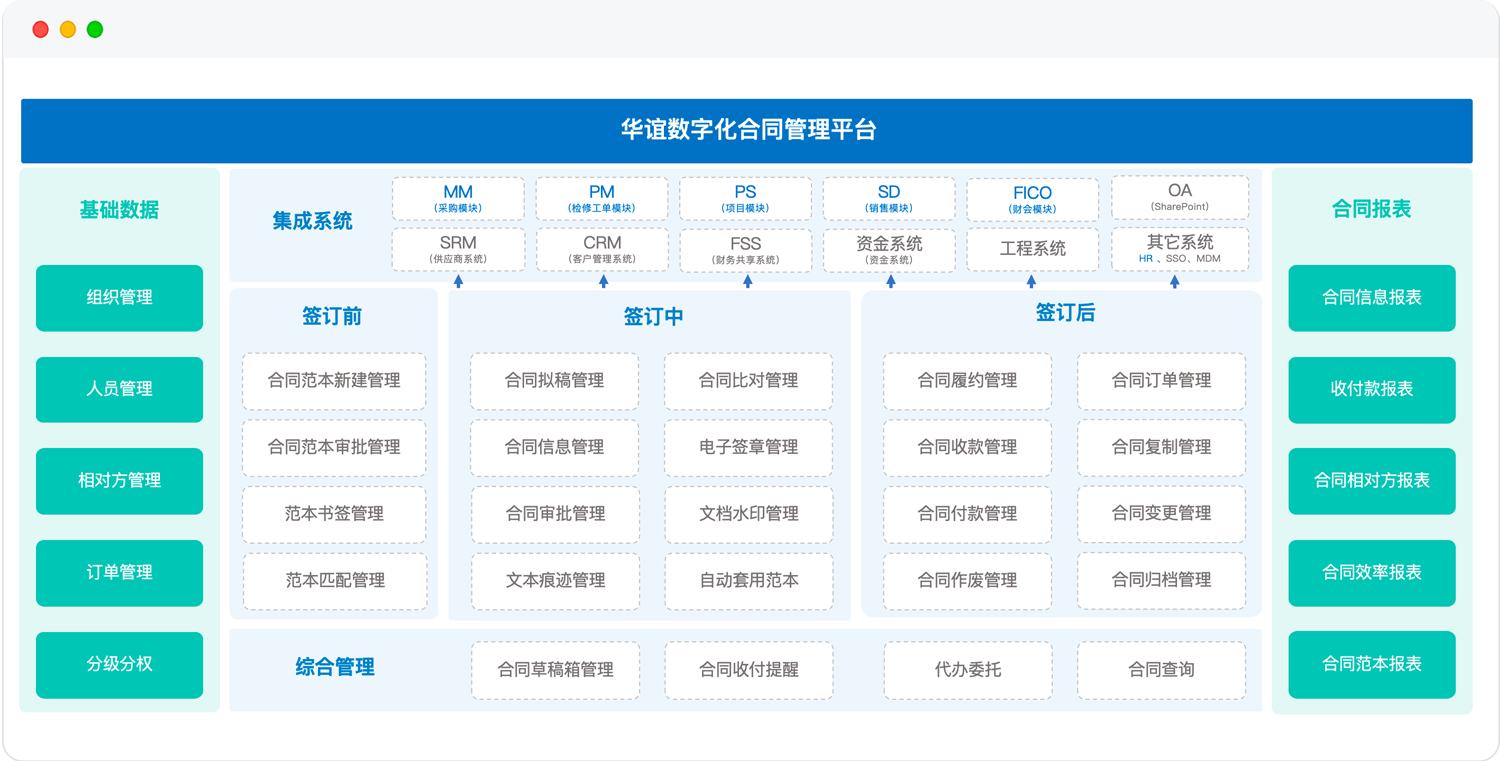Click 自动套用范本

(748, 581)
